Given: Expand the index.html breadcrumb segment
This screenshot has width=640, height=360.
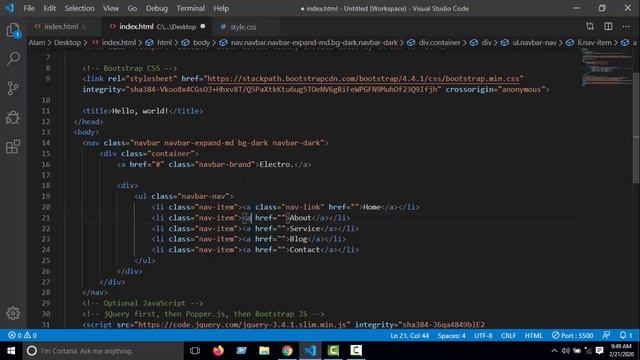Looking at the screenshot, I should [119, 42].
